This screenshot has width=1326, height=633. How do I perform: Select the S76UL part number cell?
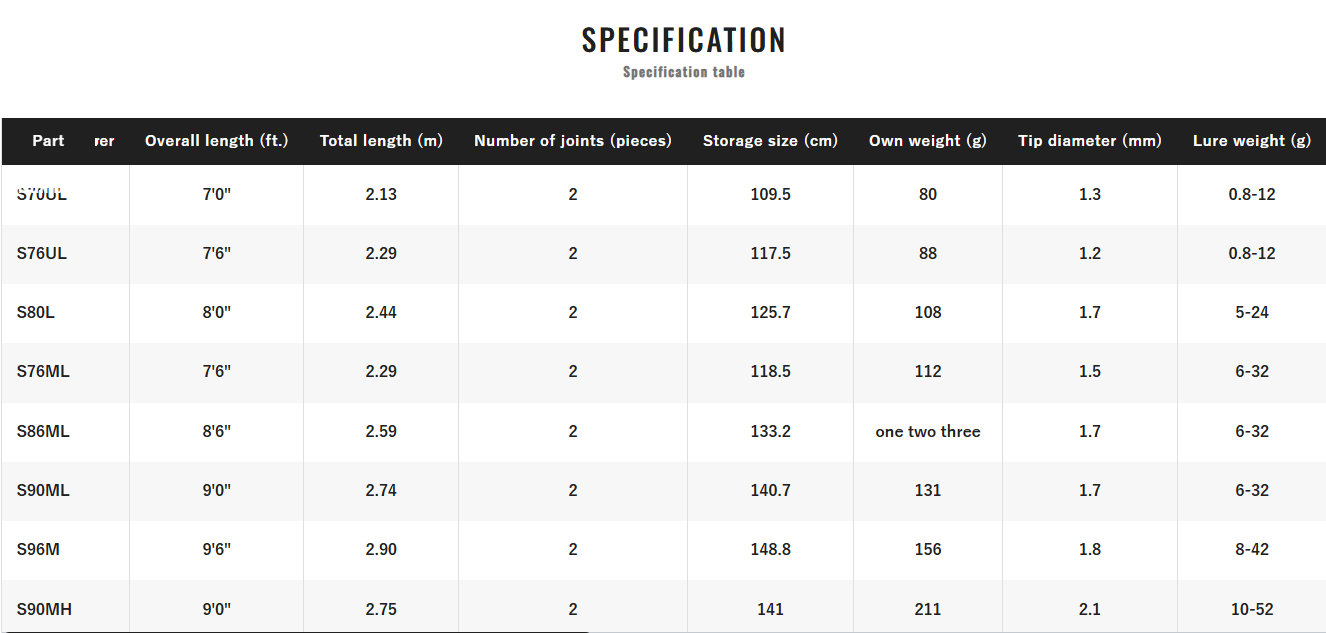[x=42, y=254]
